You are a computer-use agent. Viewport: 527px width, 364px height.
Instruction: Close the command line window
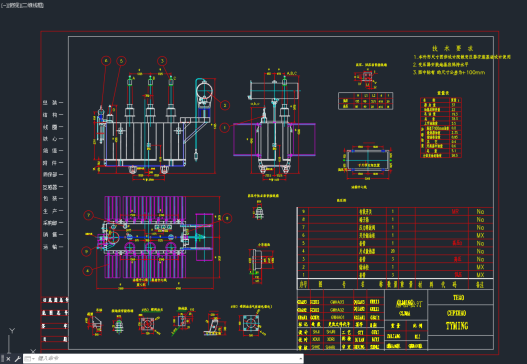click(x=8, y=359)
